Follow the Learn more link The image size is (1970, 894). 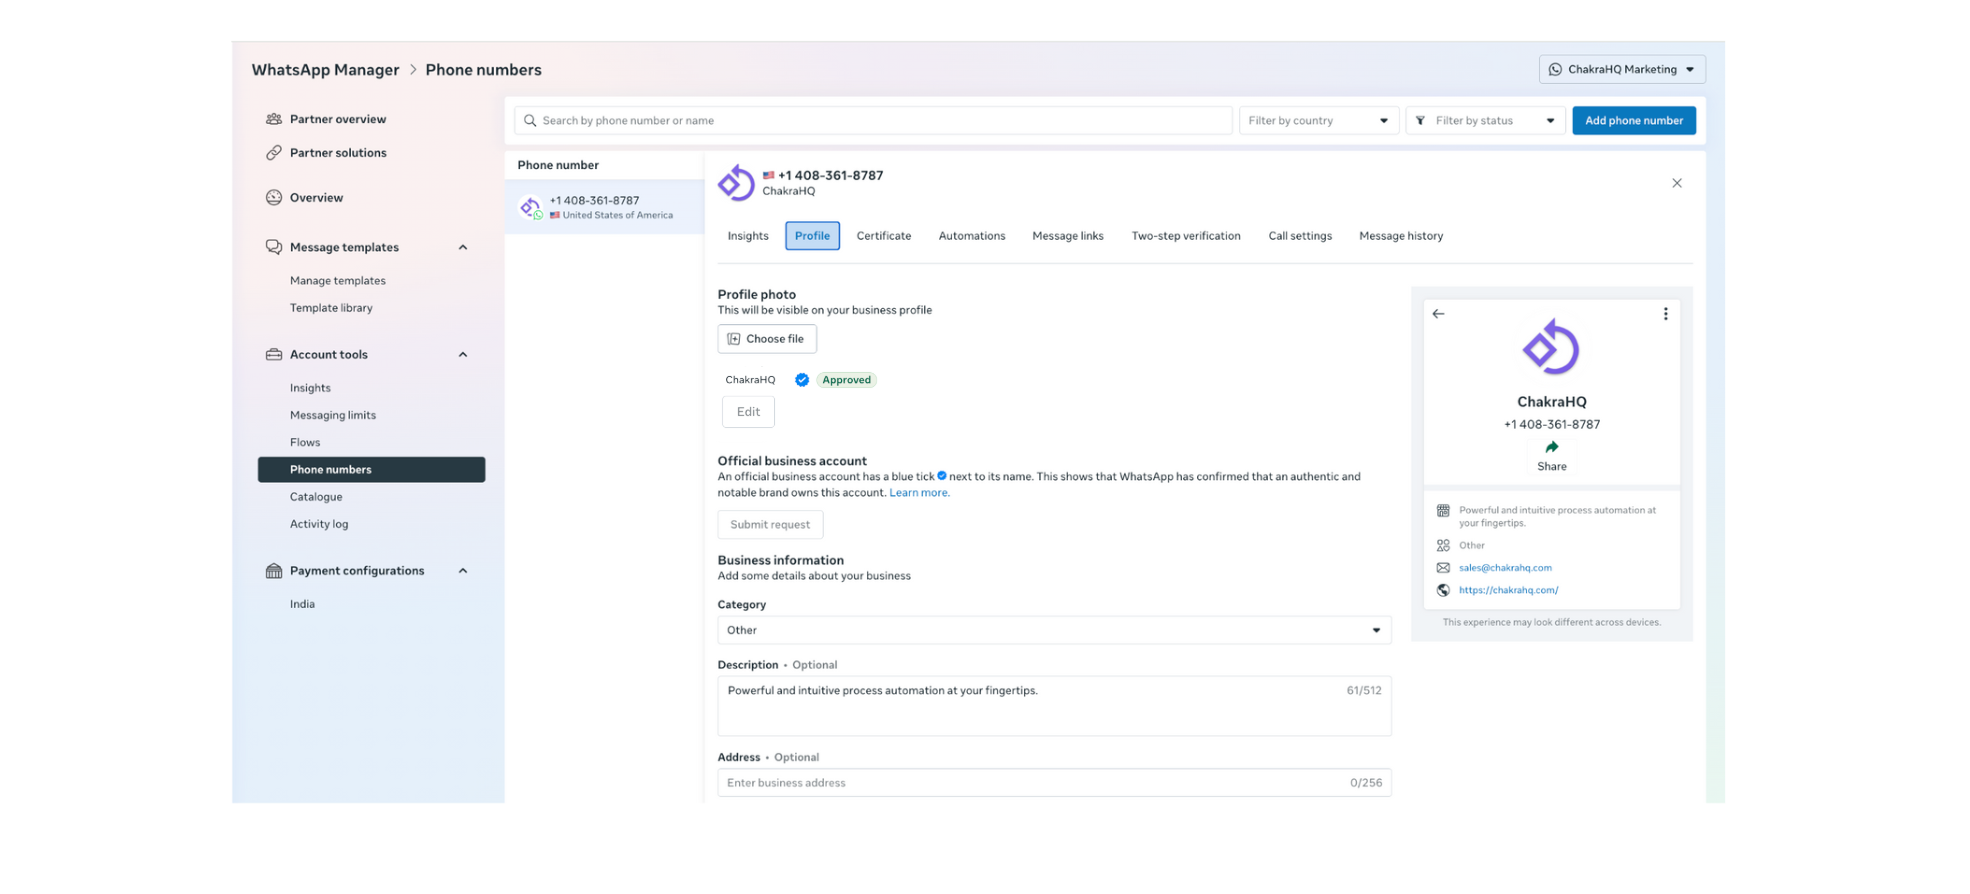tap(919, 493)
